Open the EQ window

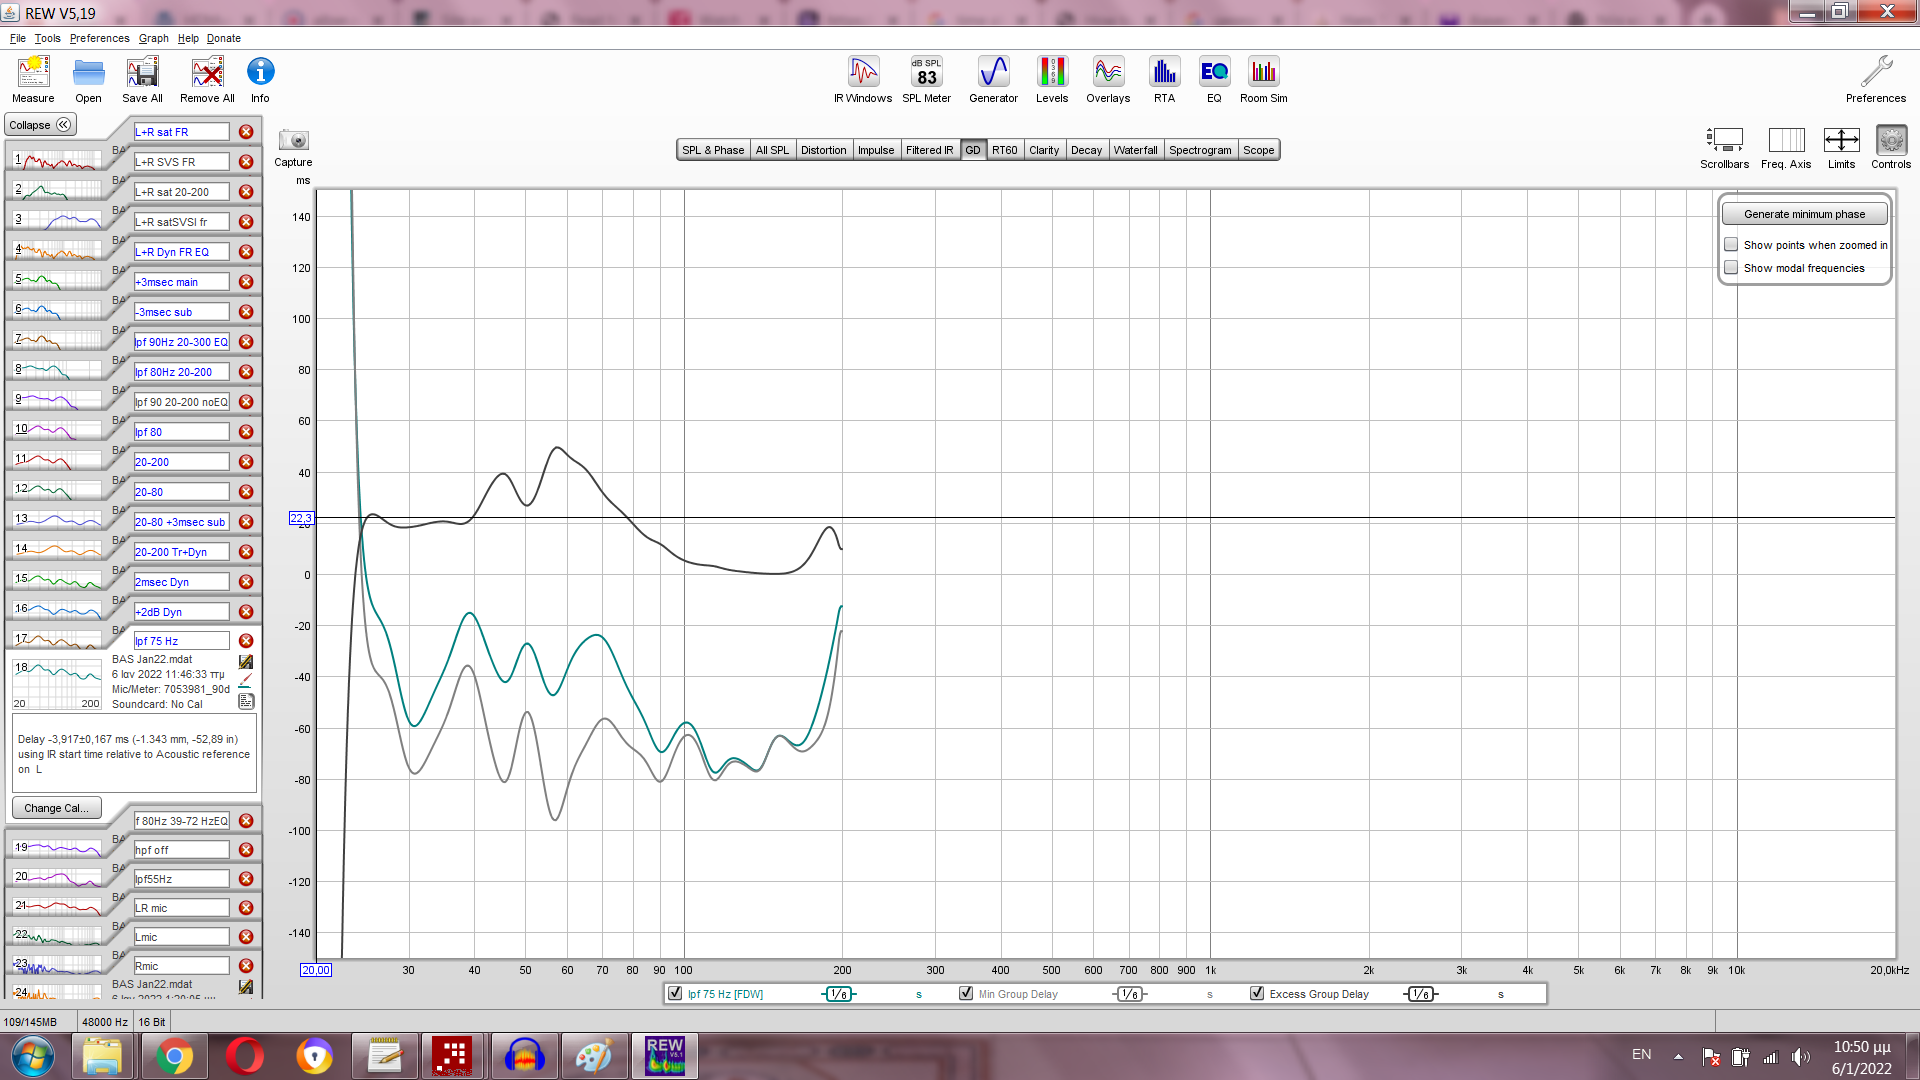[1214, 79]
